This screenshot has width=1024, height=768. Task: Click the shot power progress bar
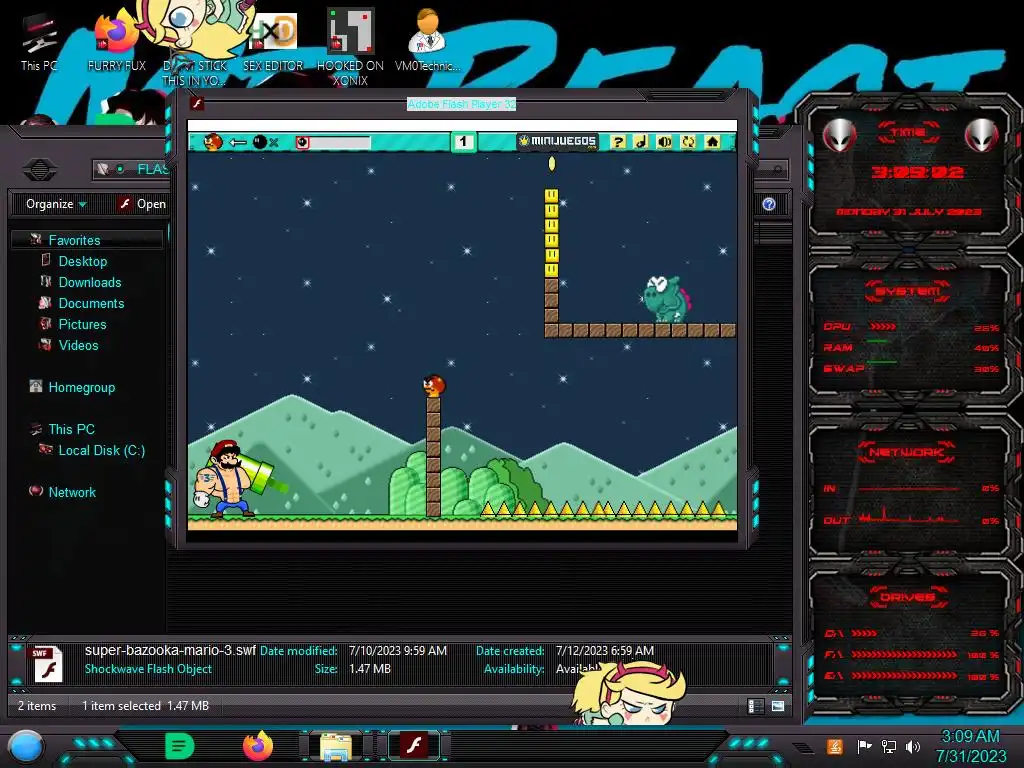pos(333,142)
